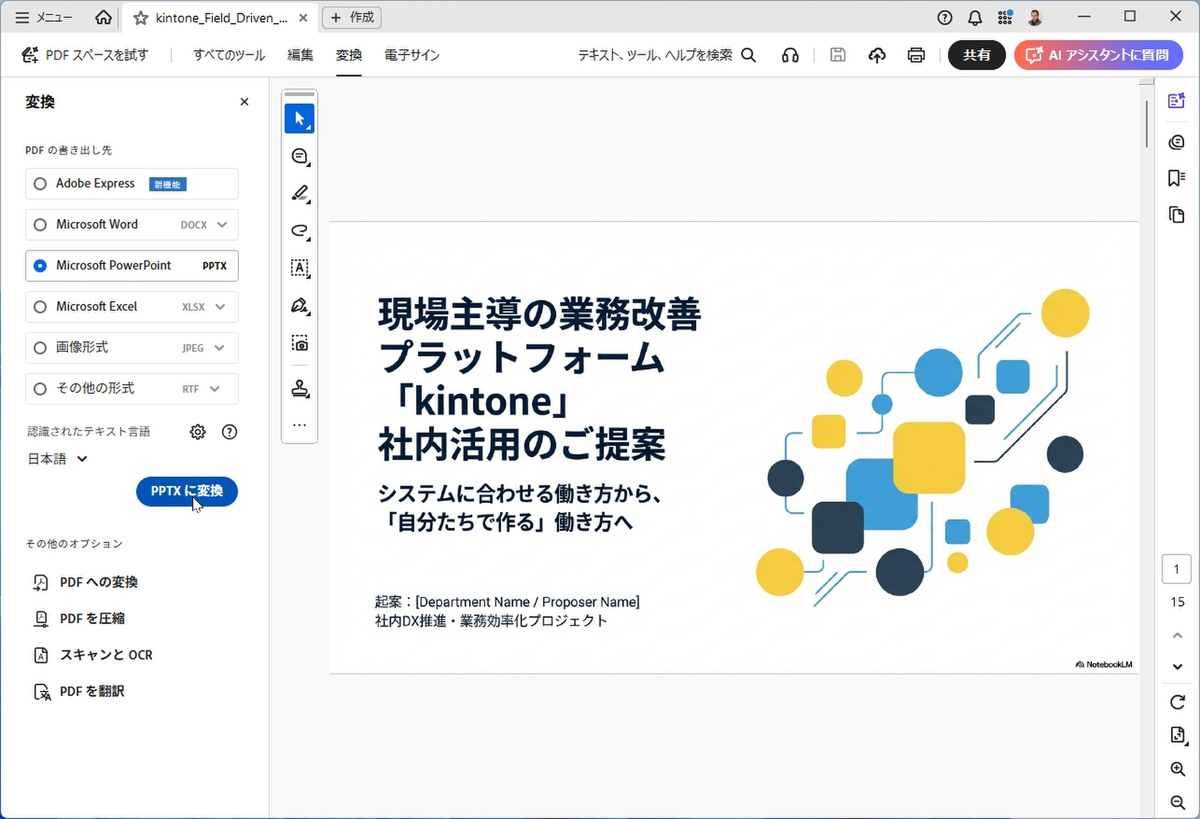This screenshot has width=1200, height=819.
Task: Open the 電子サイン tab
Action: pos(412,55)
